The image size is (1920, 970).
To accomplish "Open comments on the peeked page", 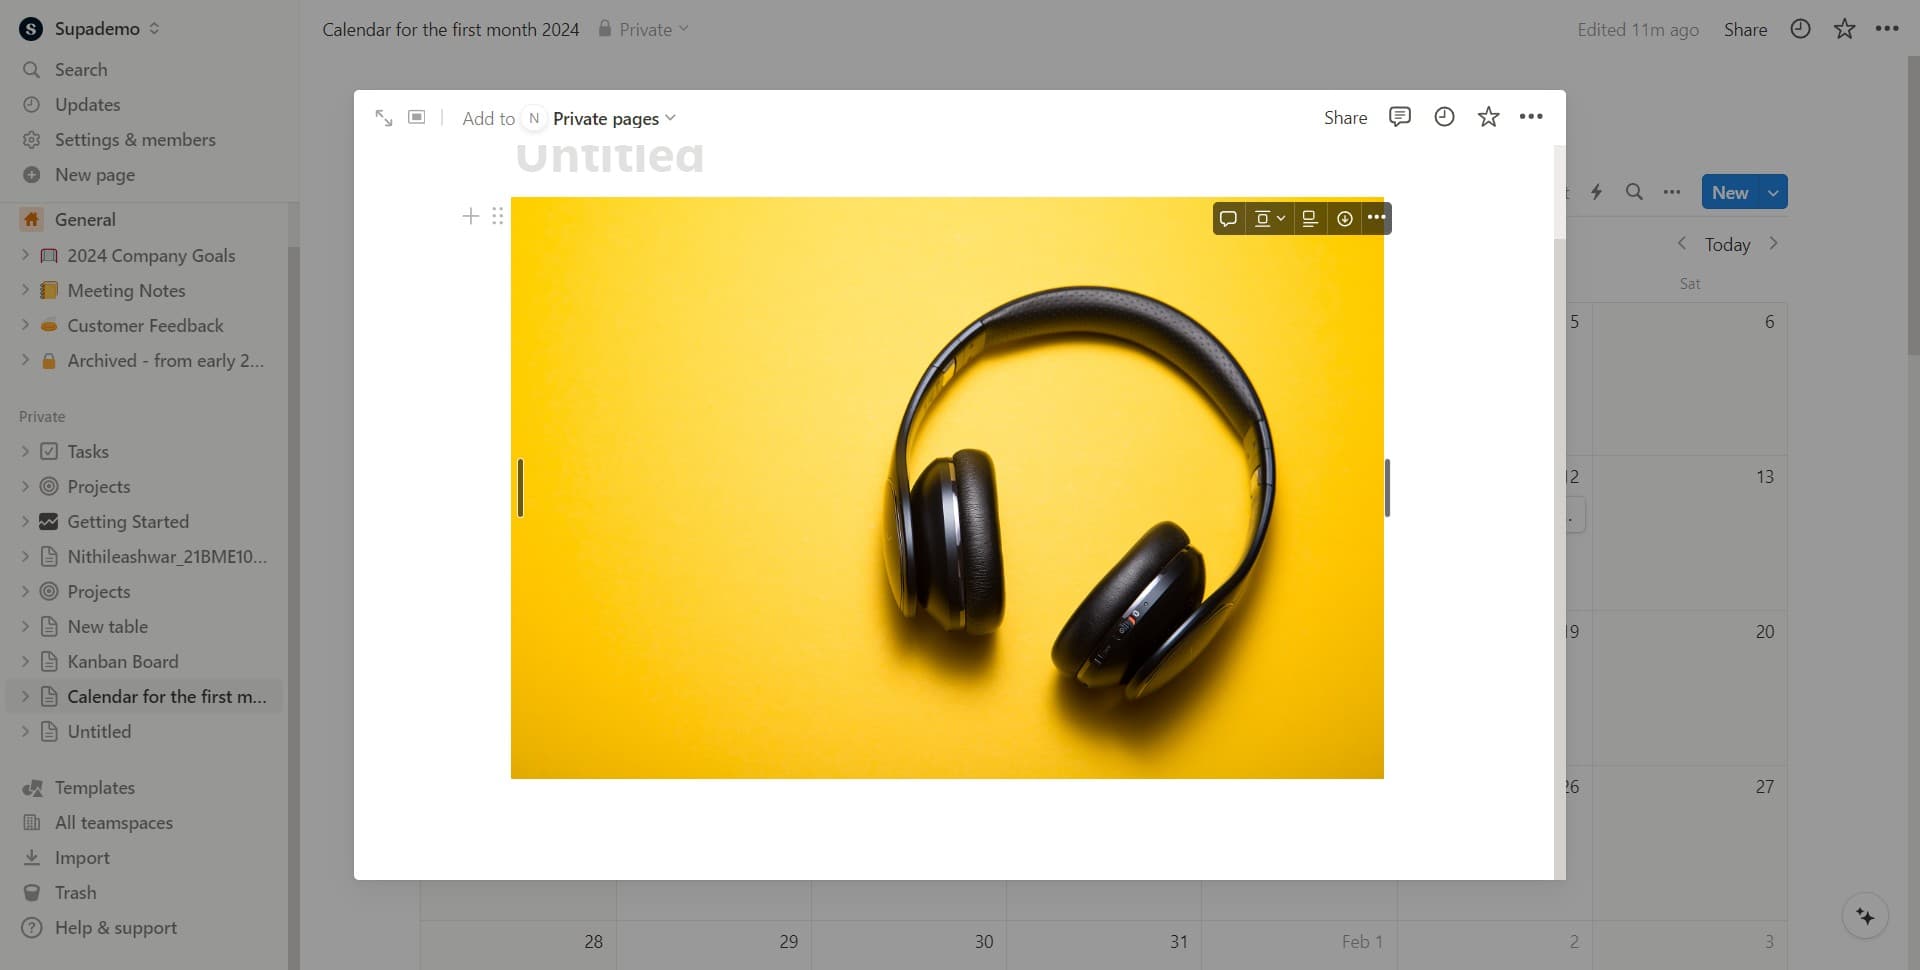I will (1399, 117).
